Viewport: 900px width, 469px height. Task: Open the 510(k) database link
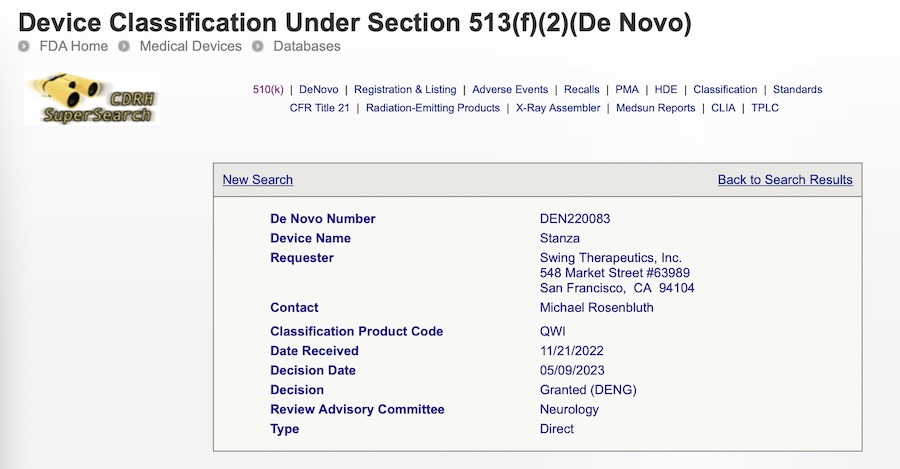(x=268, y=89)
